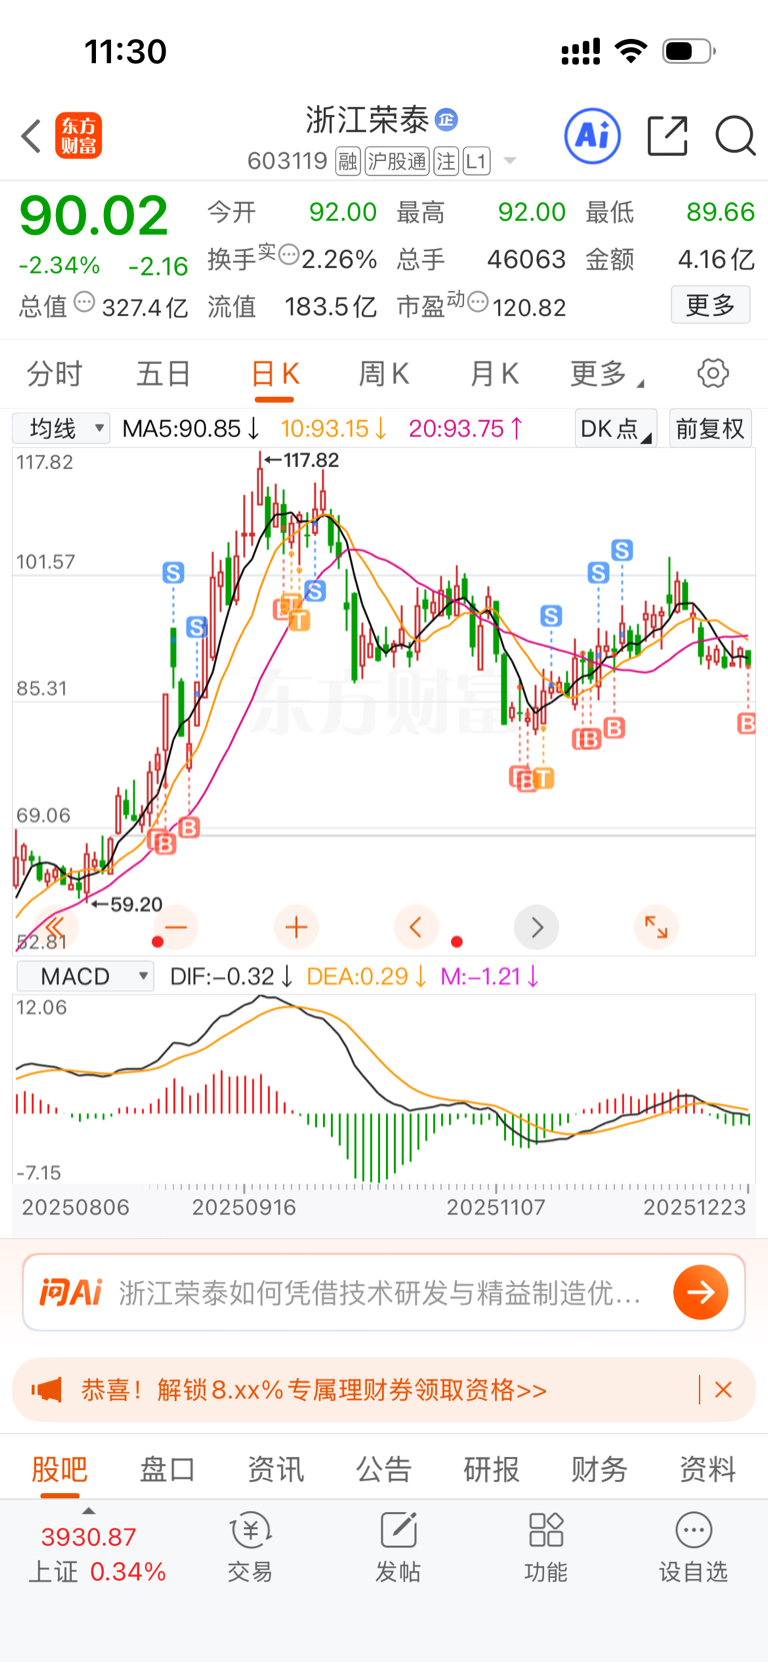Open the 盘口 tab
This screenshot has height=1663, width=768.
pyautogui.click(x=167, y=1469)
